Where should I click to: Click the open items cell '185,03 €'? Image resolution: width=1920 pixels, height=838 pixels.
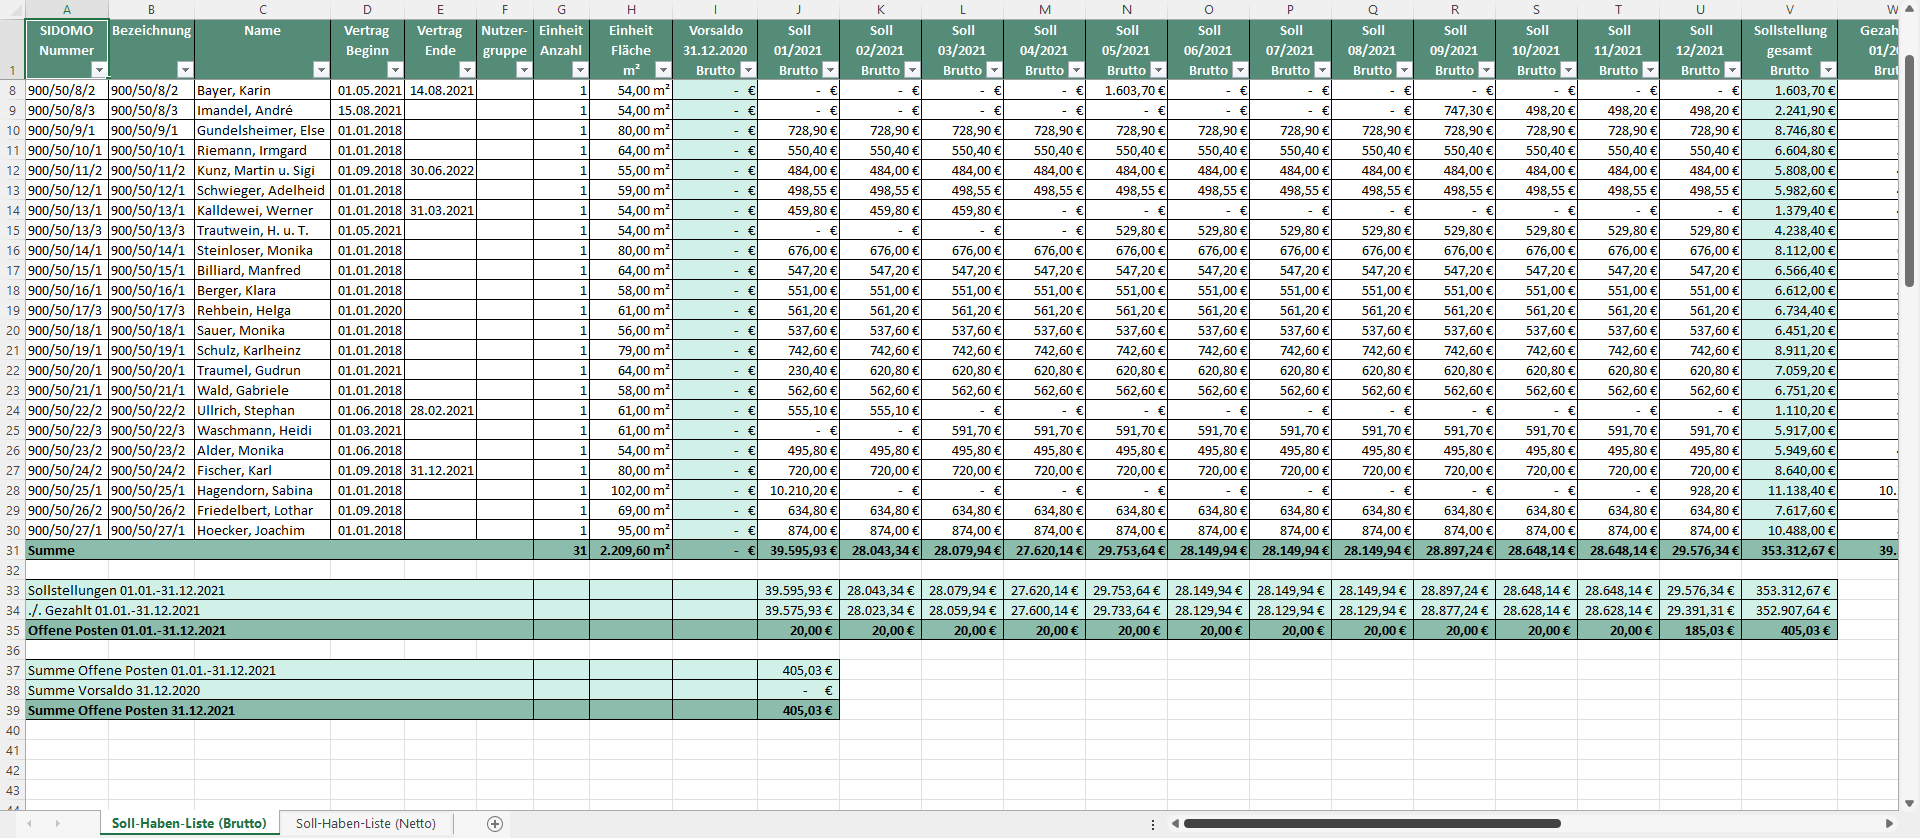[x=1700, y=630]
